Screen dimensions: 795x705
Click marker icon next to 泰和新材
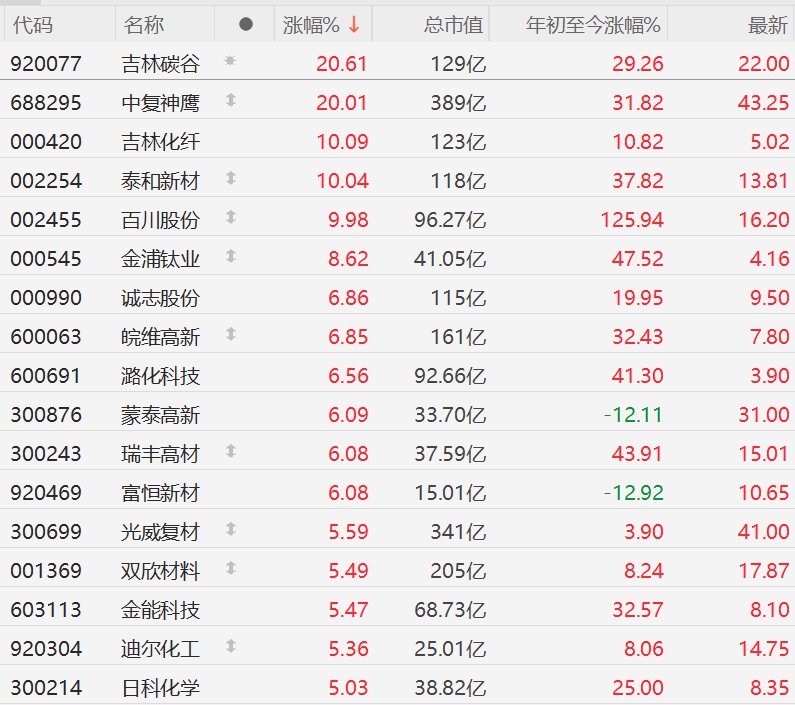(x=231, y=178)
